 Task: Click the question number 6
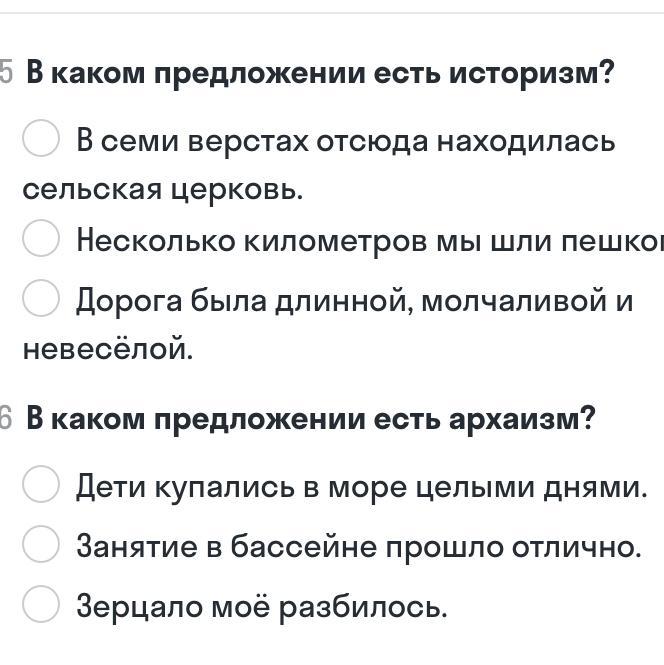tap(7, 418)
